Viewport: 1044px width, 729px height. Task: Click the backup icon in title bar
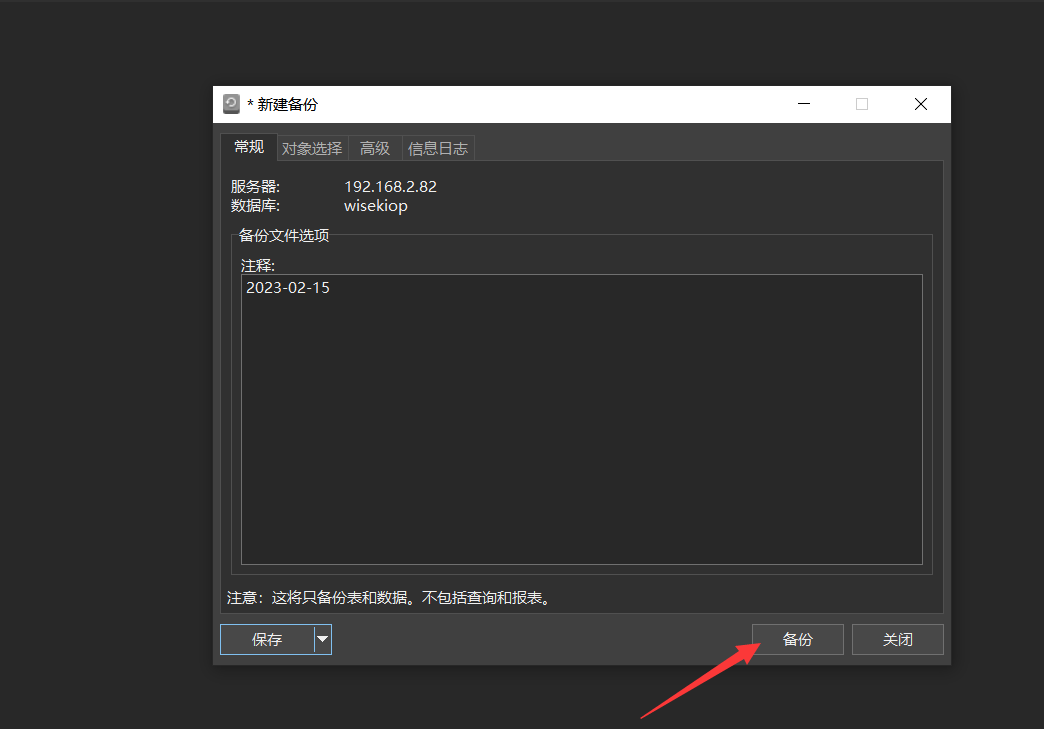[x=231, y=104]
